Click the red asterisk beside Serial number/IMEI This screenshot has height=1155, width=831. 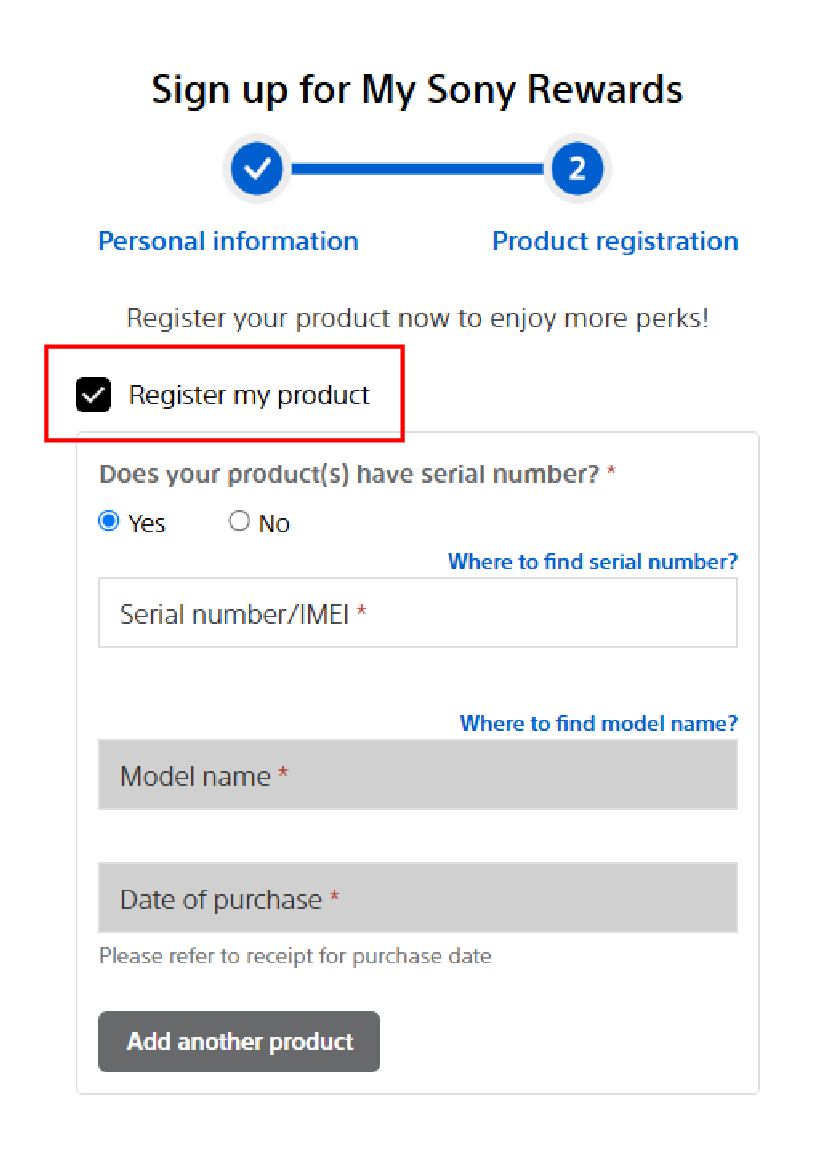pyautogui.click(x=362, y=612)
